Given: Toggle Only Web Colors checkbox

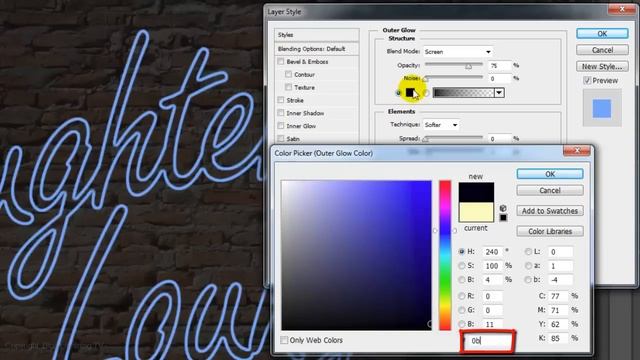Looking at the screenshot, I should (x=284, y=340).
